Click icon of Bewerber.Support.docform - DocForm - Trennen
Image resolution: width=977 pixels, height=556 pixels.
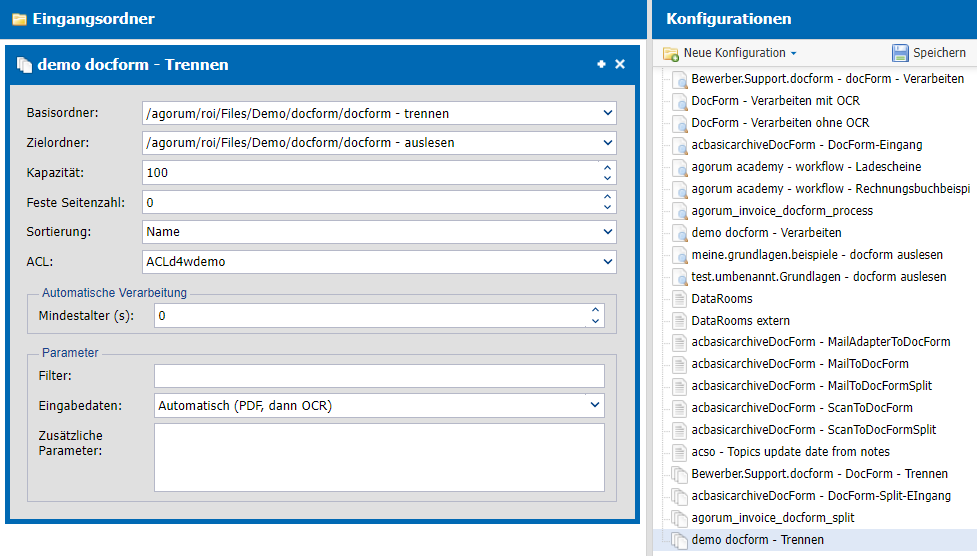[679, 474]
